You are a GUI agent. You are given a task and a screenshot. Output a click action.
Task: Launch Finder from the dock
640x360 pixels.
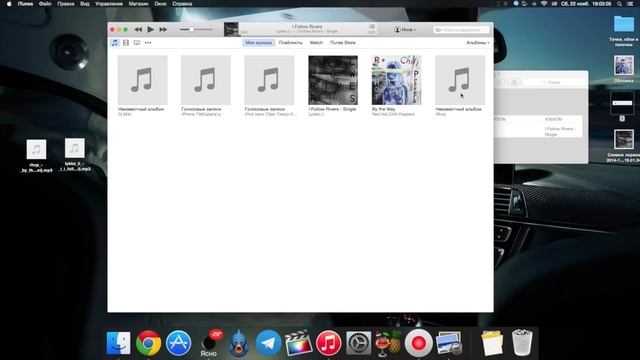point(118,343)
